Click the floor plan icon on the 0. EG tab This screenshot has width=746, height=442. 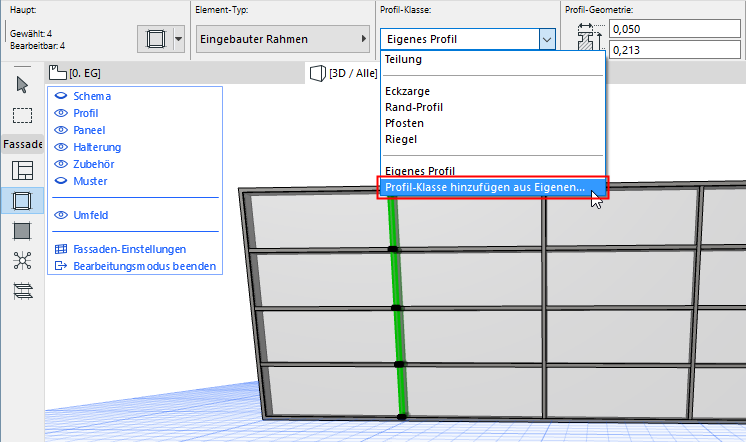58,72
